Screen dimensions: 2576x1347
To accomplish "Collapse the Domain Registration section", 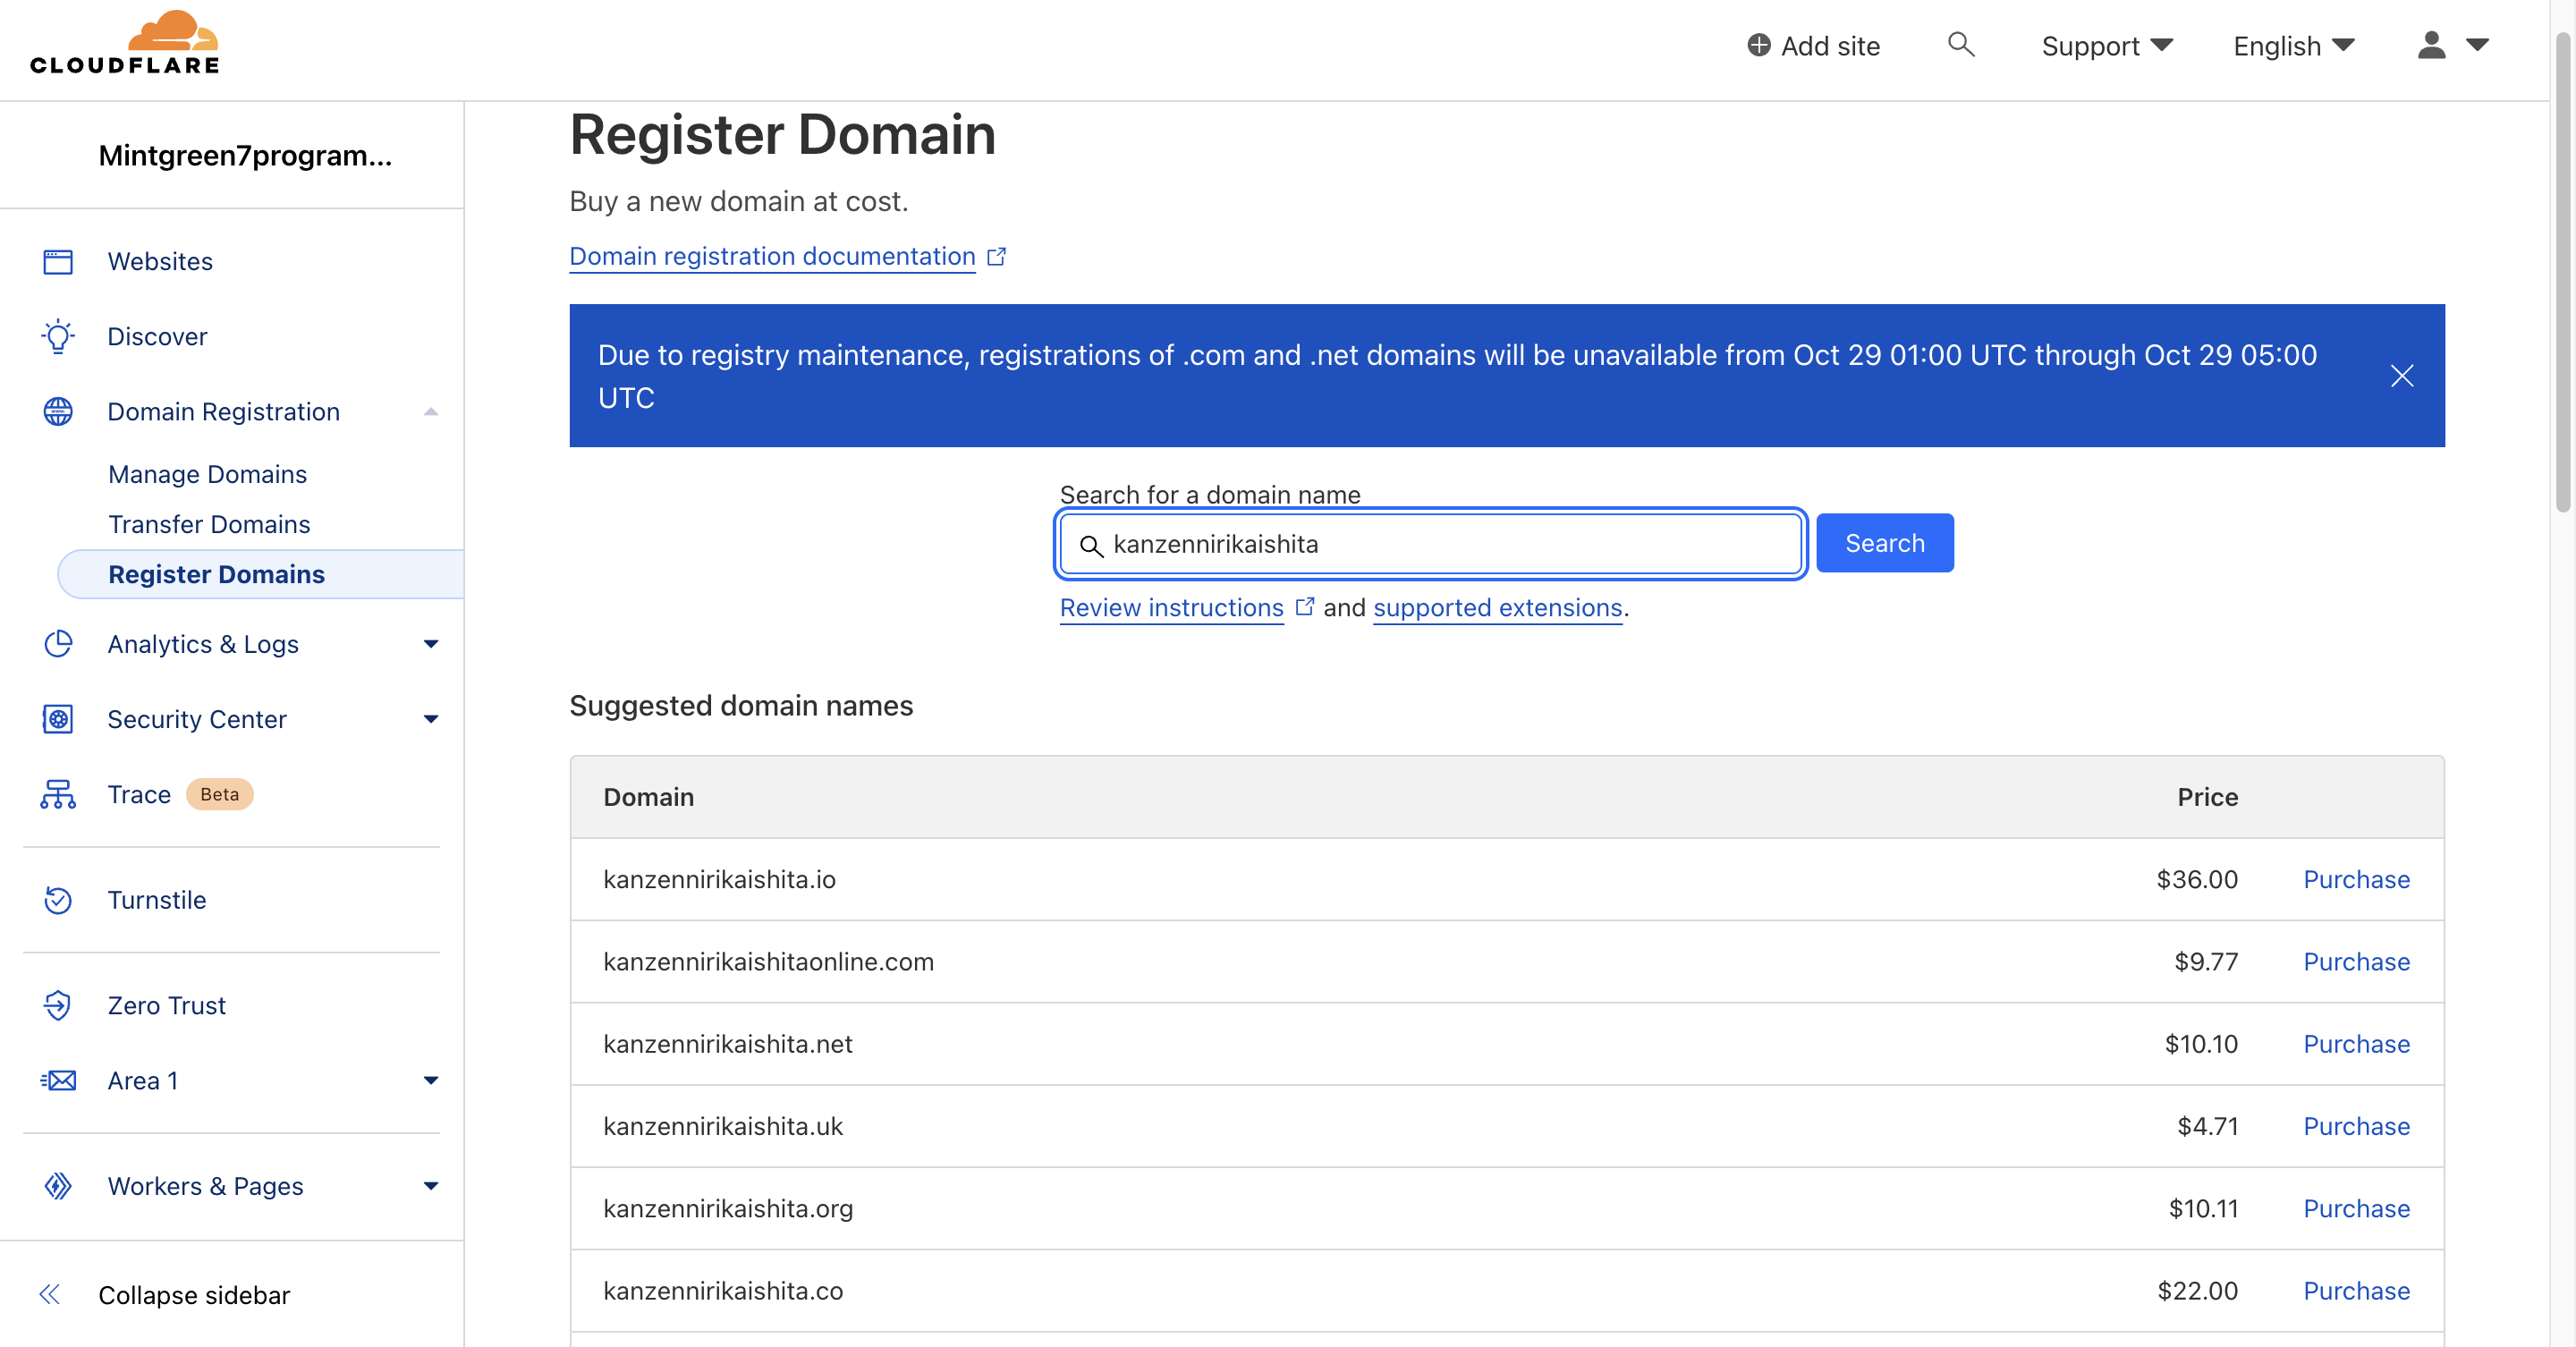I will tap(431, 412).
